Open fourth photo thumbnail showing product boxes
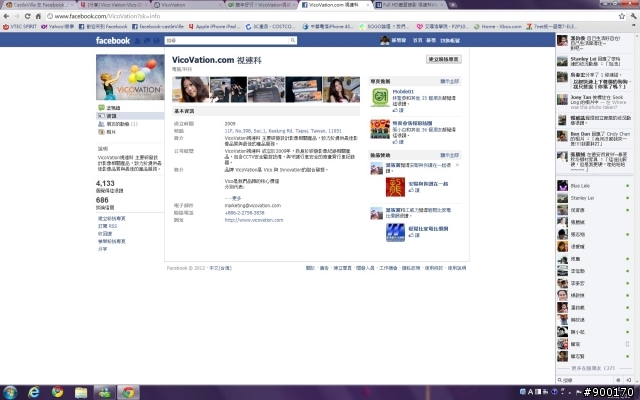Image resolution: width=640 pixels, height=400 pixels. point(304,89)
